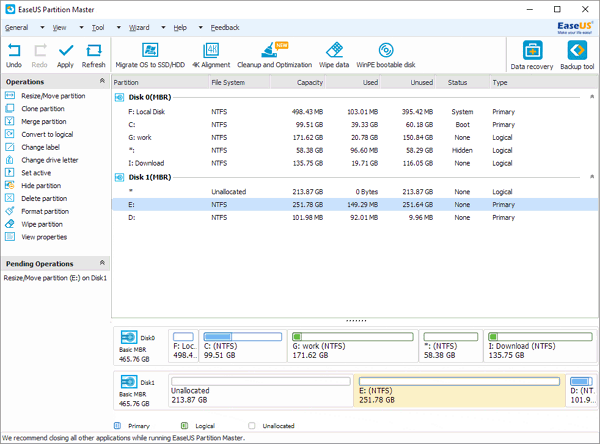Choose Format partition operation

pos(37,211)
